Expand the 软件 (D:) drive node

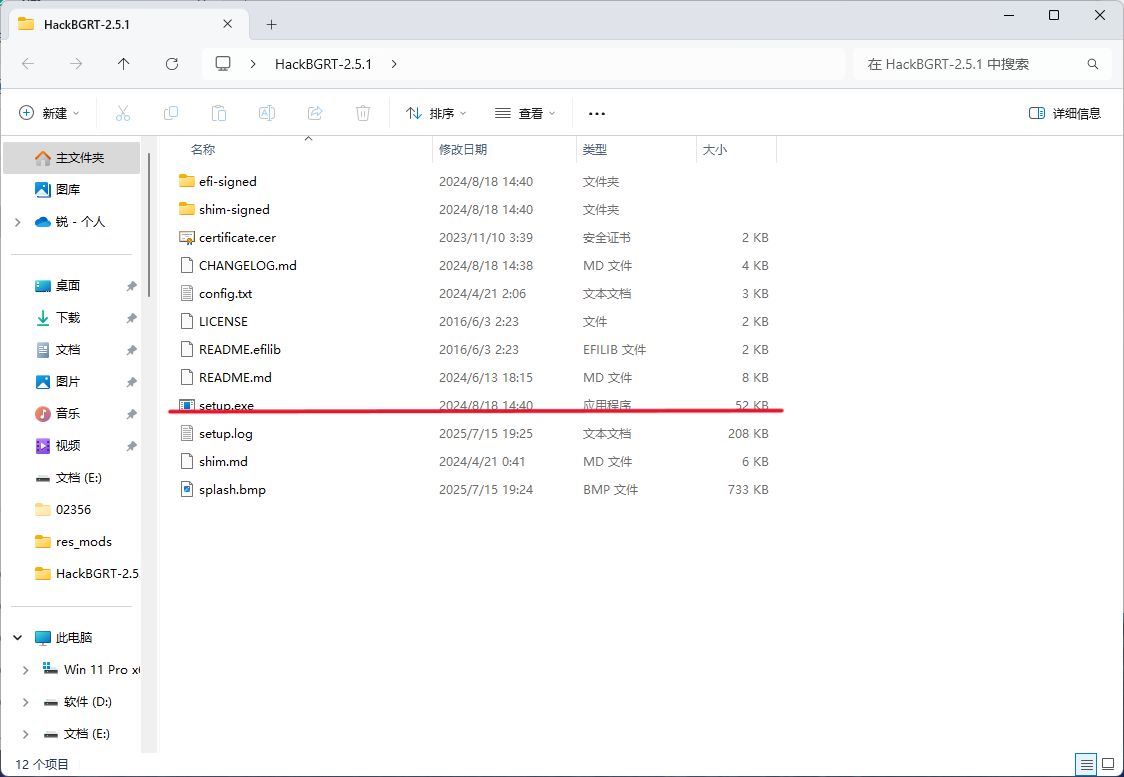(26, 702)
